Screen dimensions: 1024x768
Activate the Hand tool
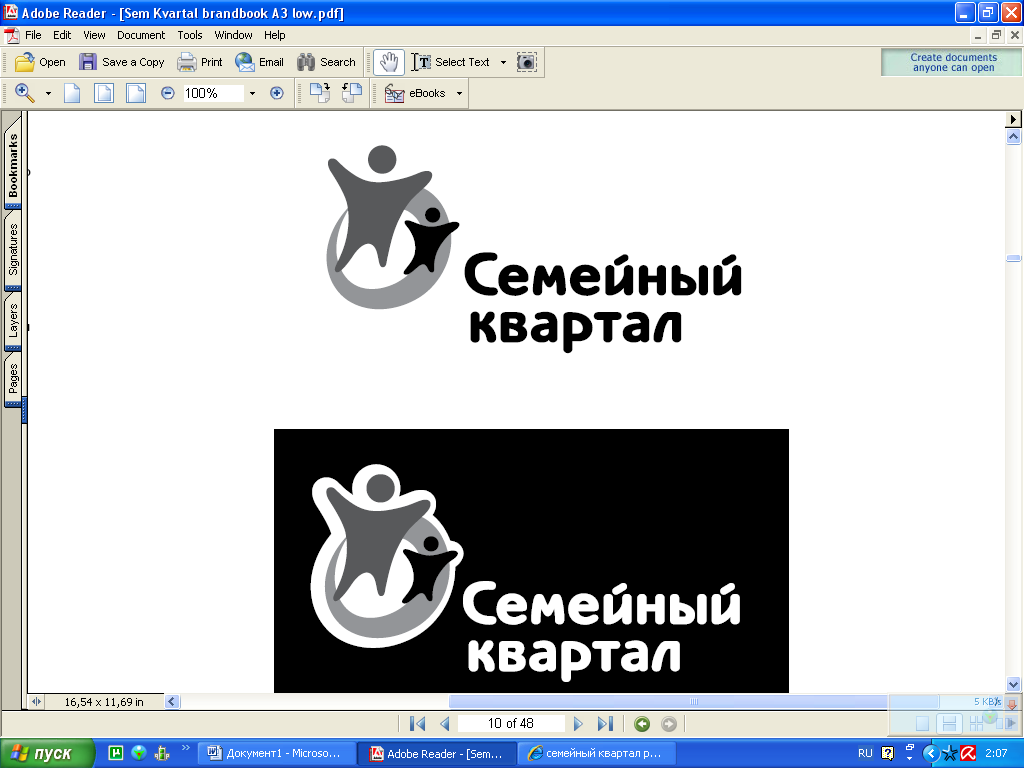pyautogui.click(x=389, y=62)
